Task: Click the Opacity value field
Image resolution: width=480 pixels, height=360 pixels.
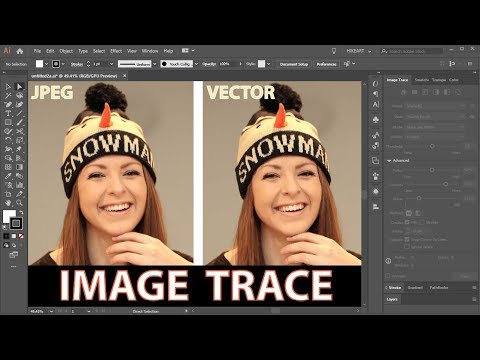Action: pos(228,64)
